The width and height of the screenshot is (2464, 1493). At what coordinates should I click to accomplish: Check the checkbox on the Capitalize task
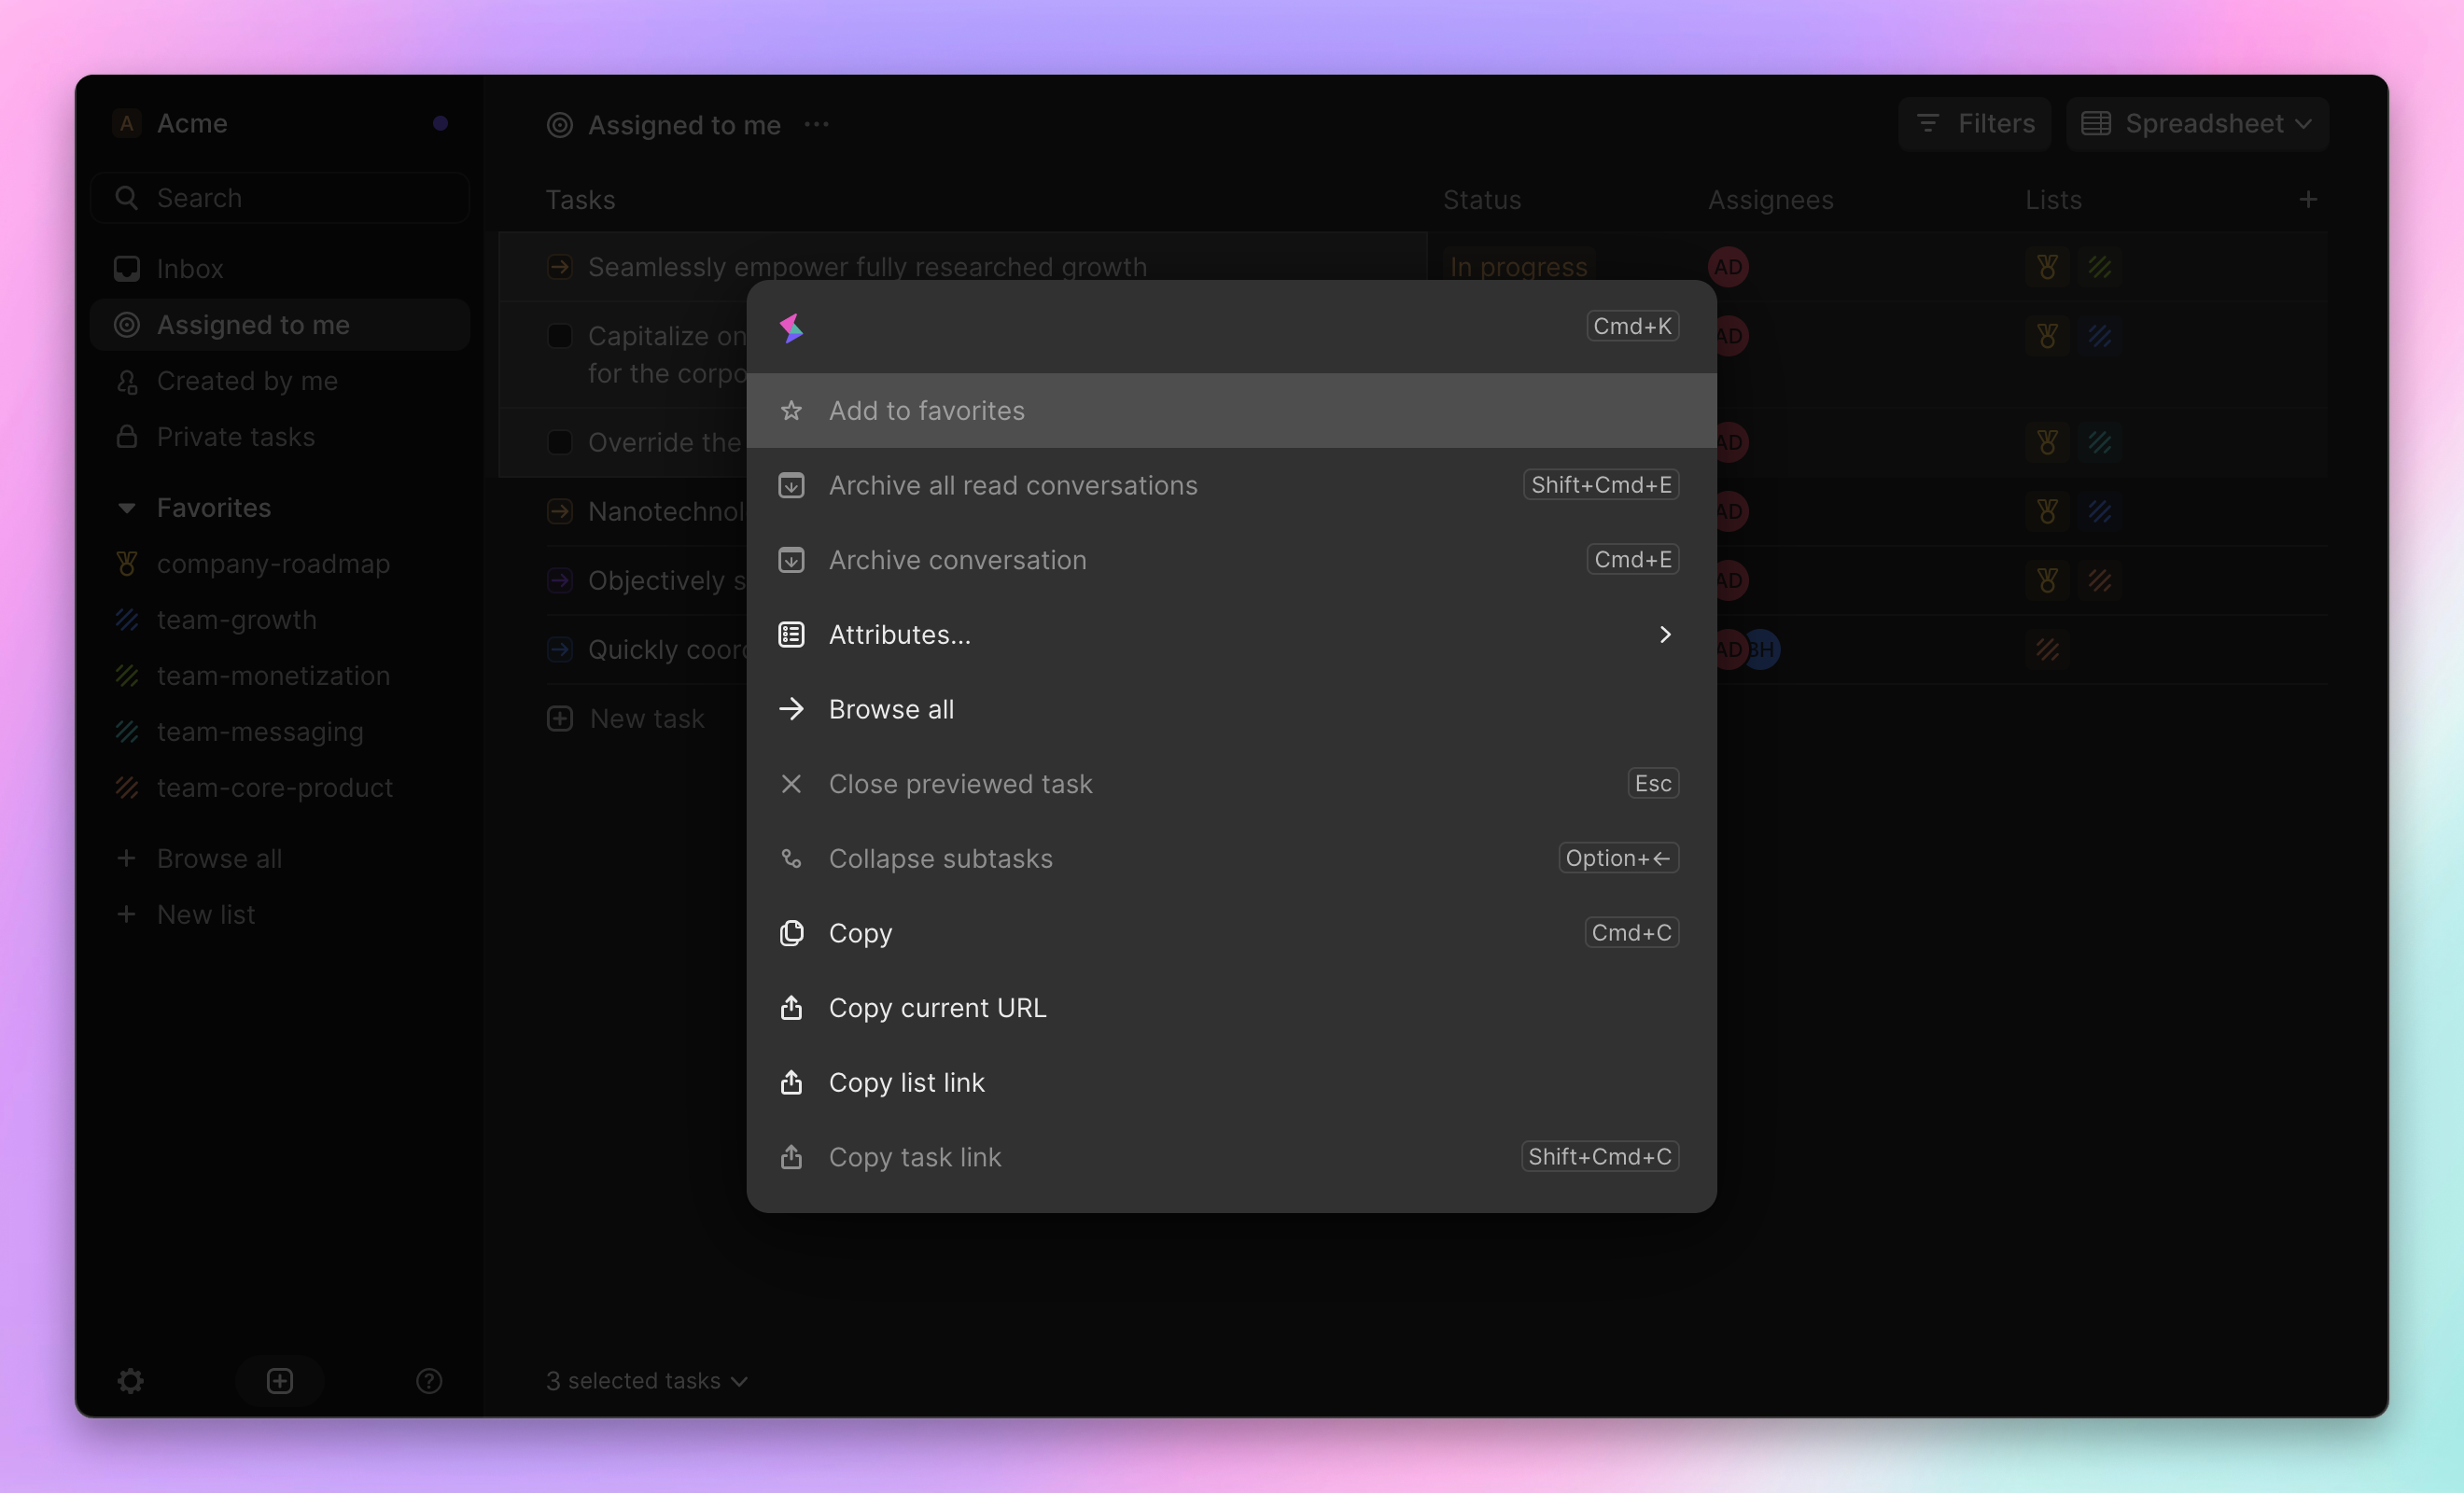pyautogui.click(x=559, y=336)
